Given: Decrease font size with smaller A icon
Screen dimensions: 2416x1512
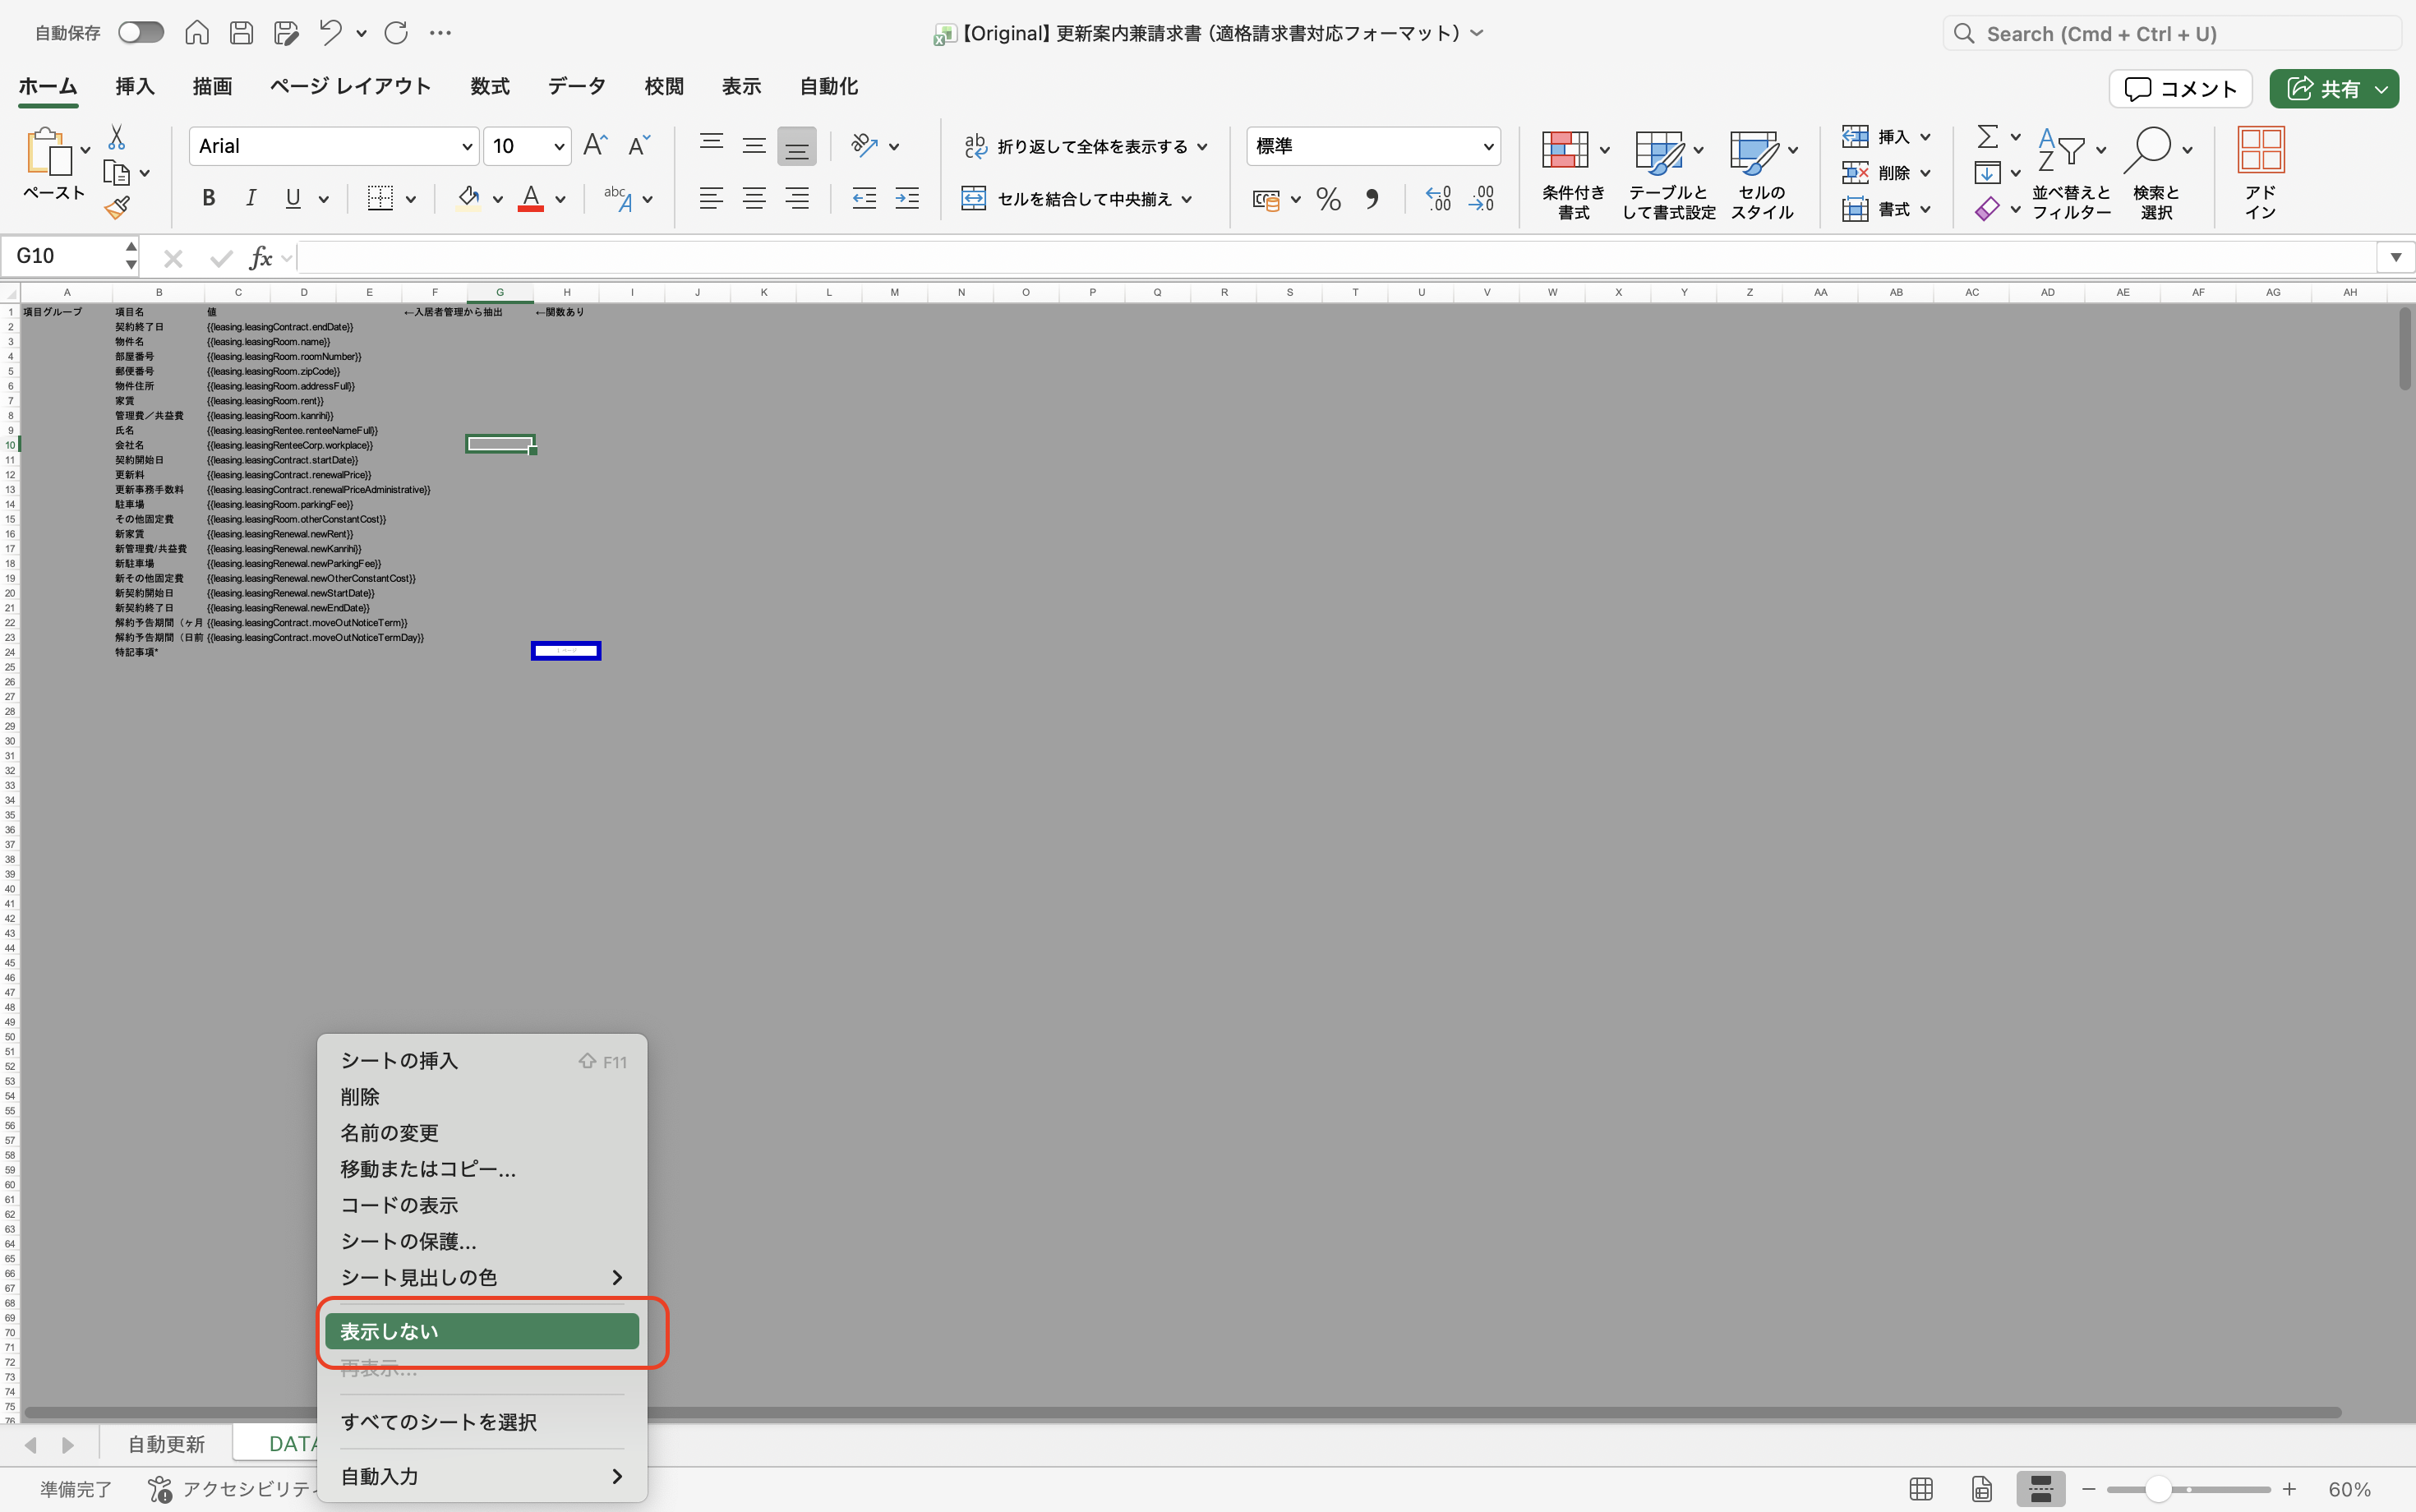Looking at the screenshot, I should point(639,146).
